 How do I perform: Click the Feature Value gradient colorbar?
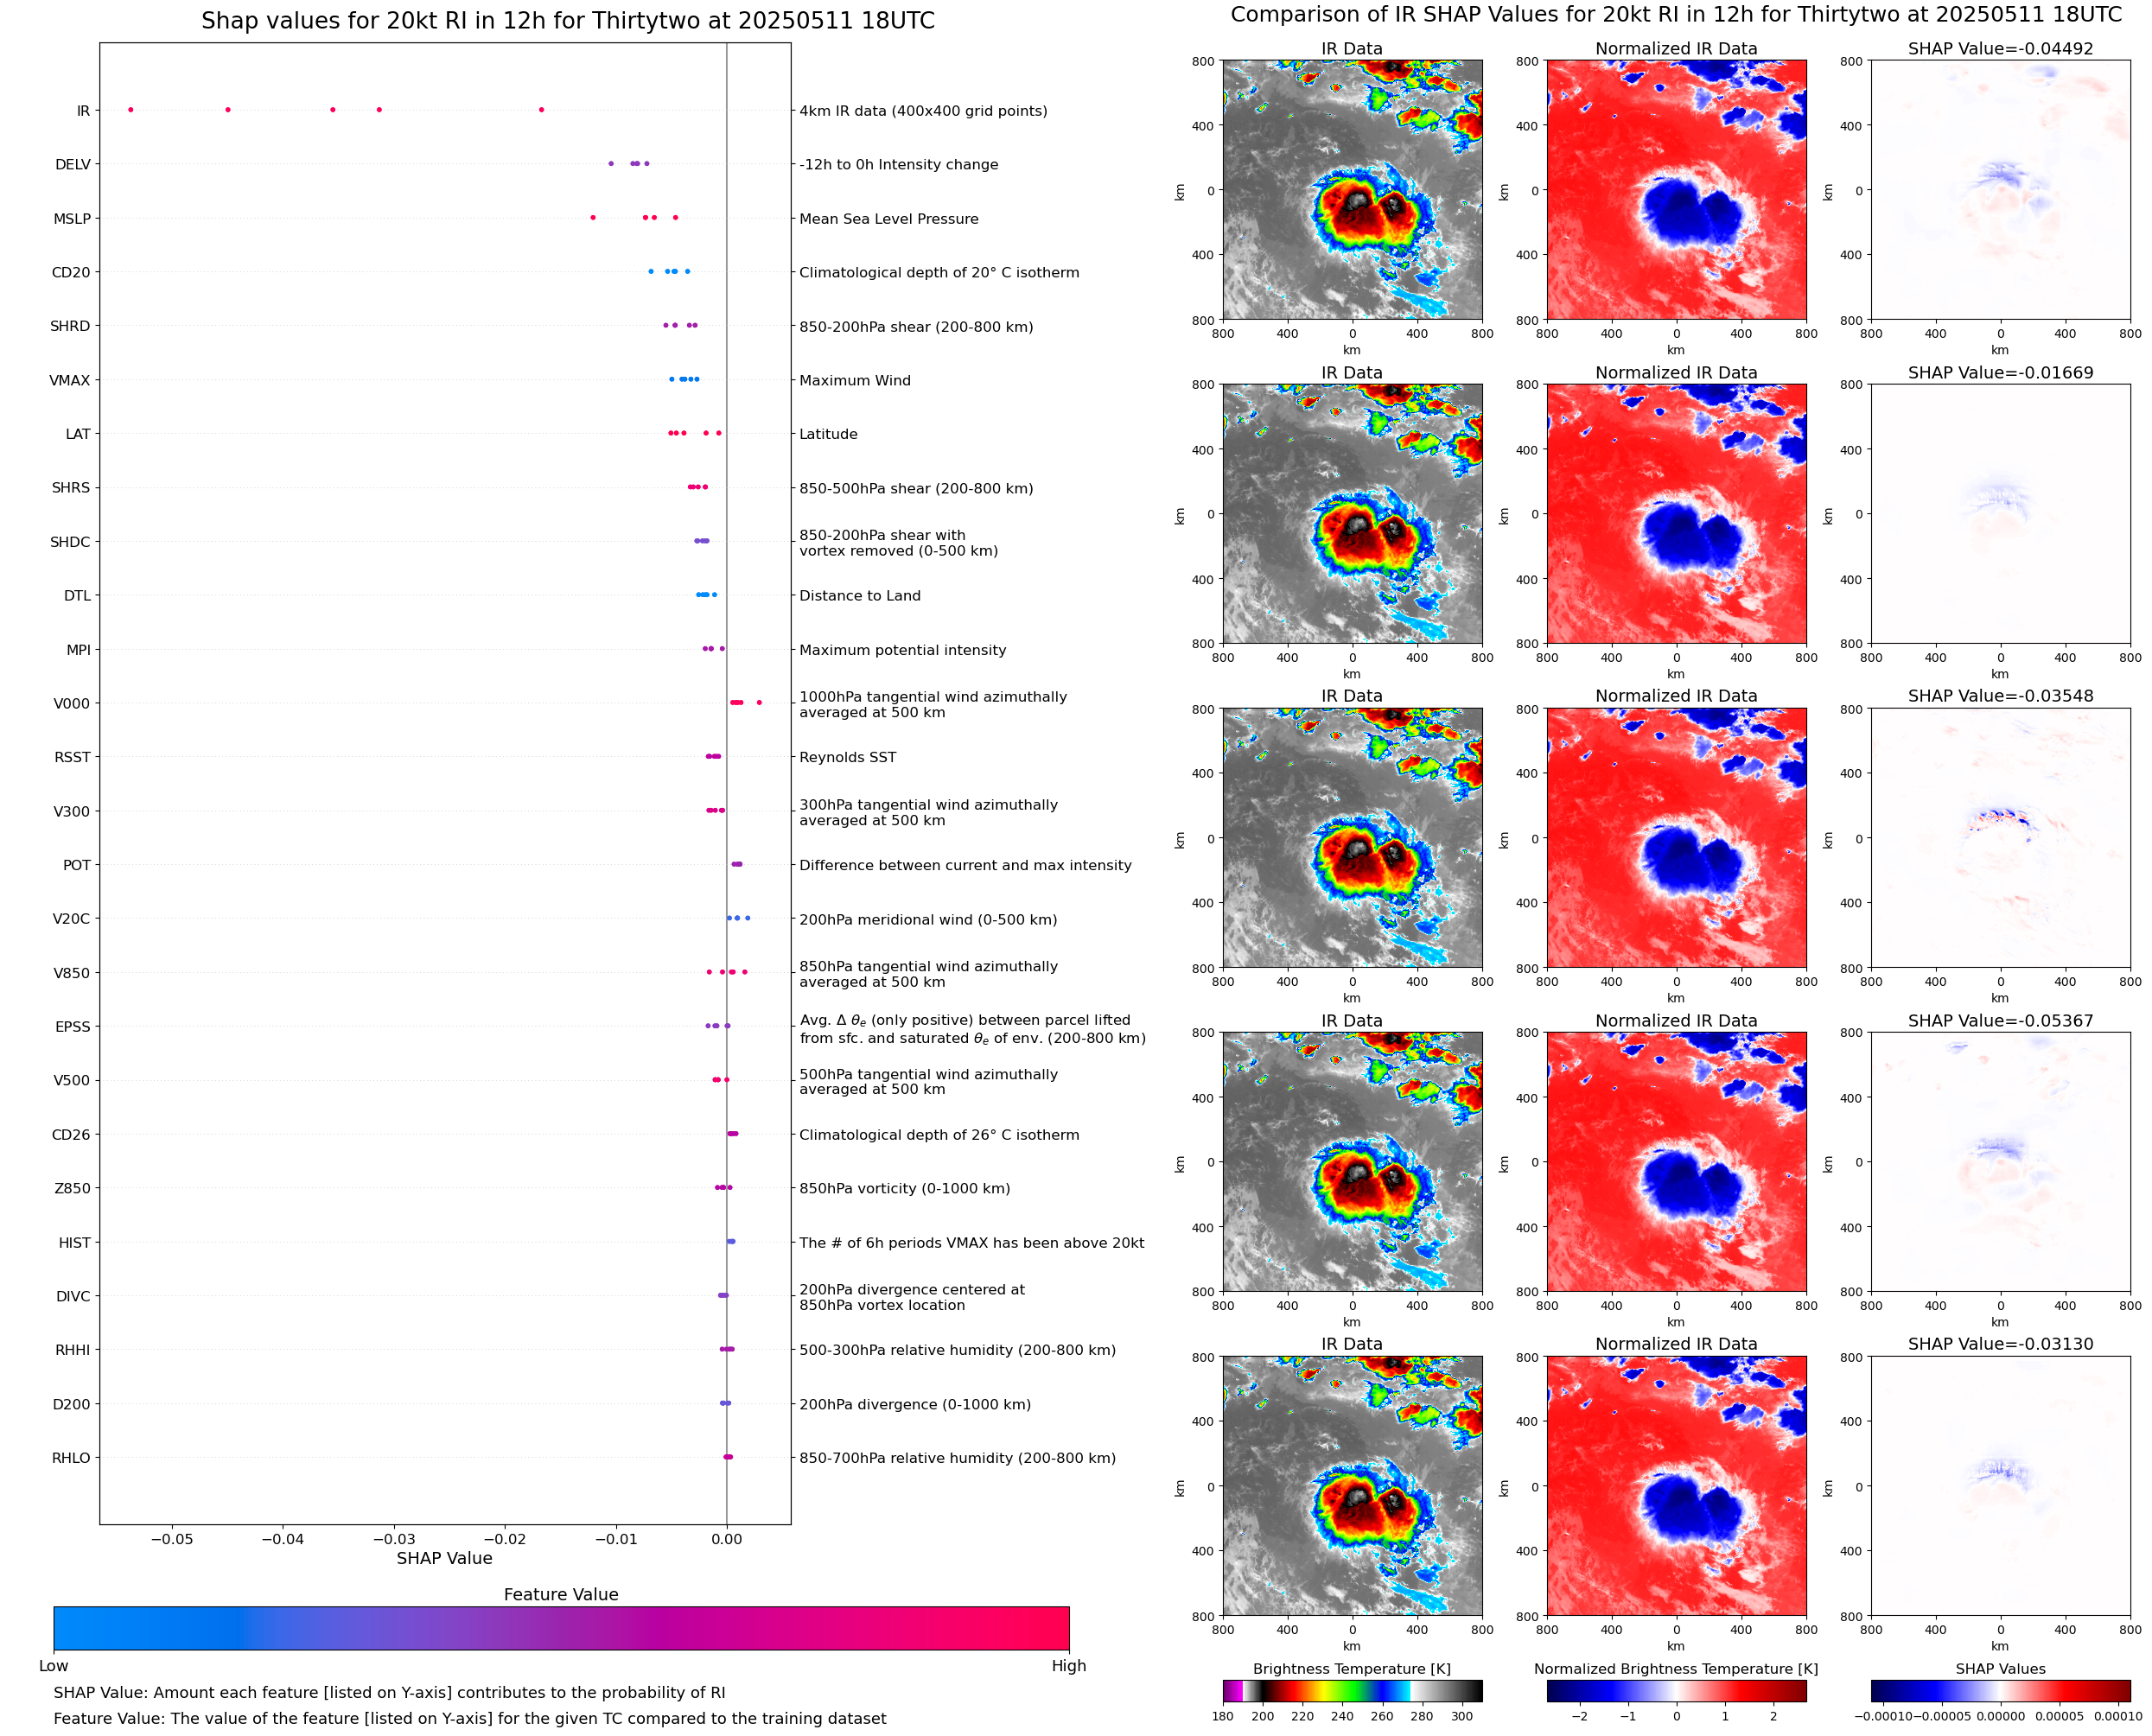(x=561, y=1628)
